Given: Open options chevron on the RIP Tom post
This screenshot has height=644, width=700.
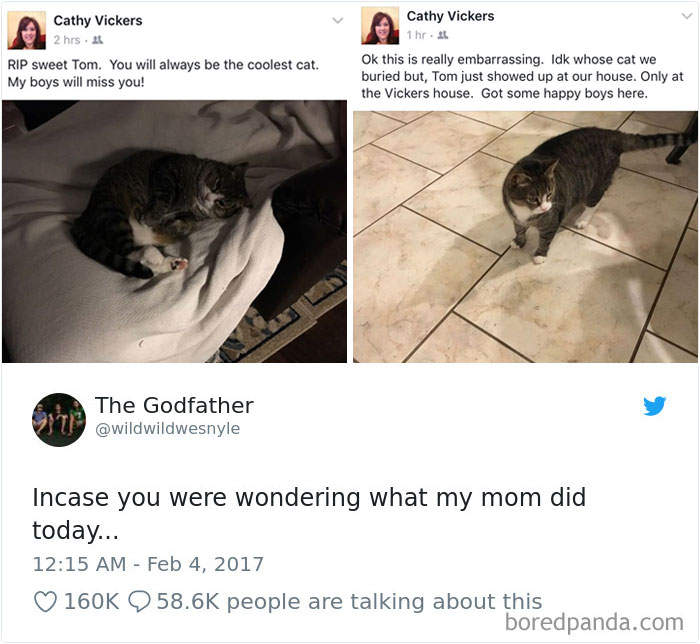Looking at the screenshot, I should point(337,19).
